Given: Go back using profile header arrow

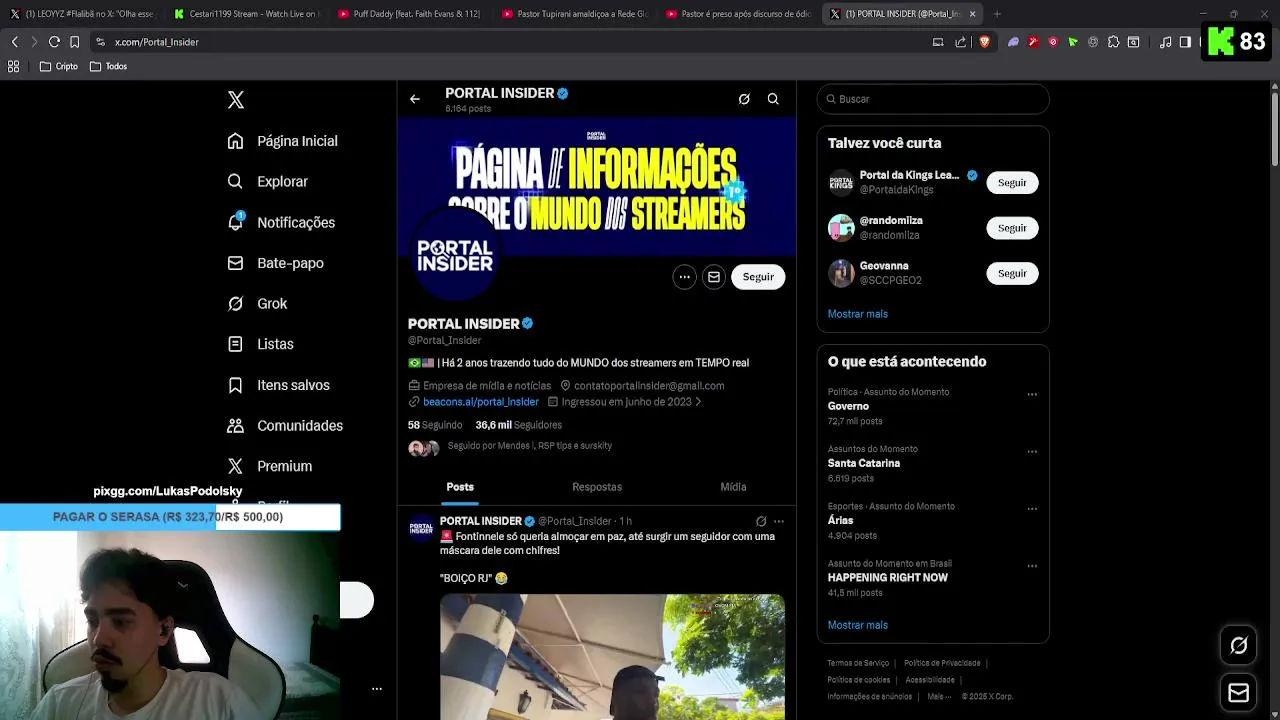Looking at the screenshot, I should pyautogui.click(x=415, y=99).
